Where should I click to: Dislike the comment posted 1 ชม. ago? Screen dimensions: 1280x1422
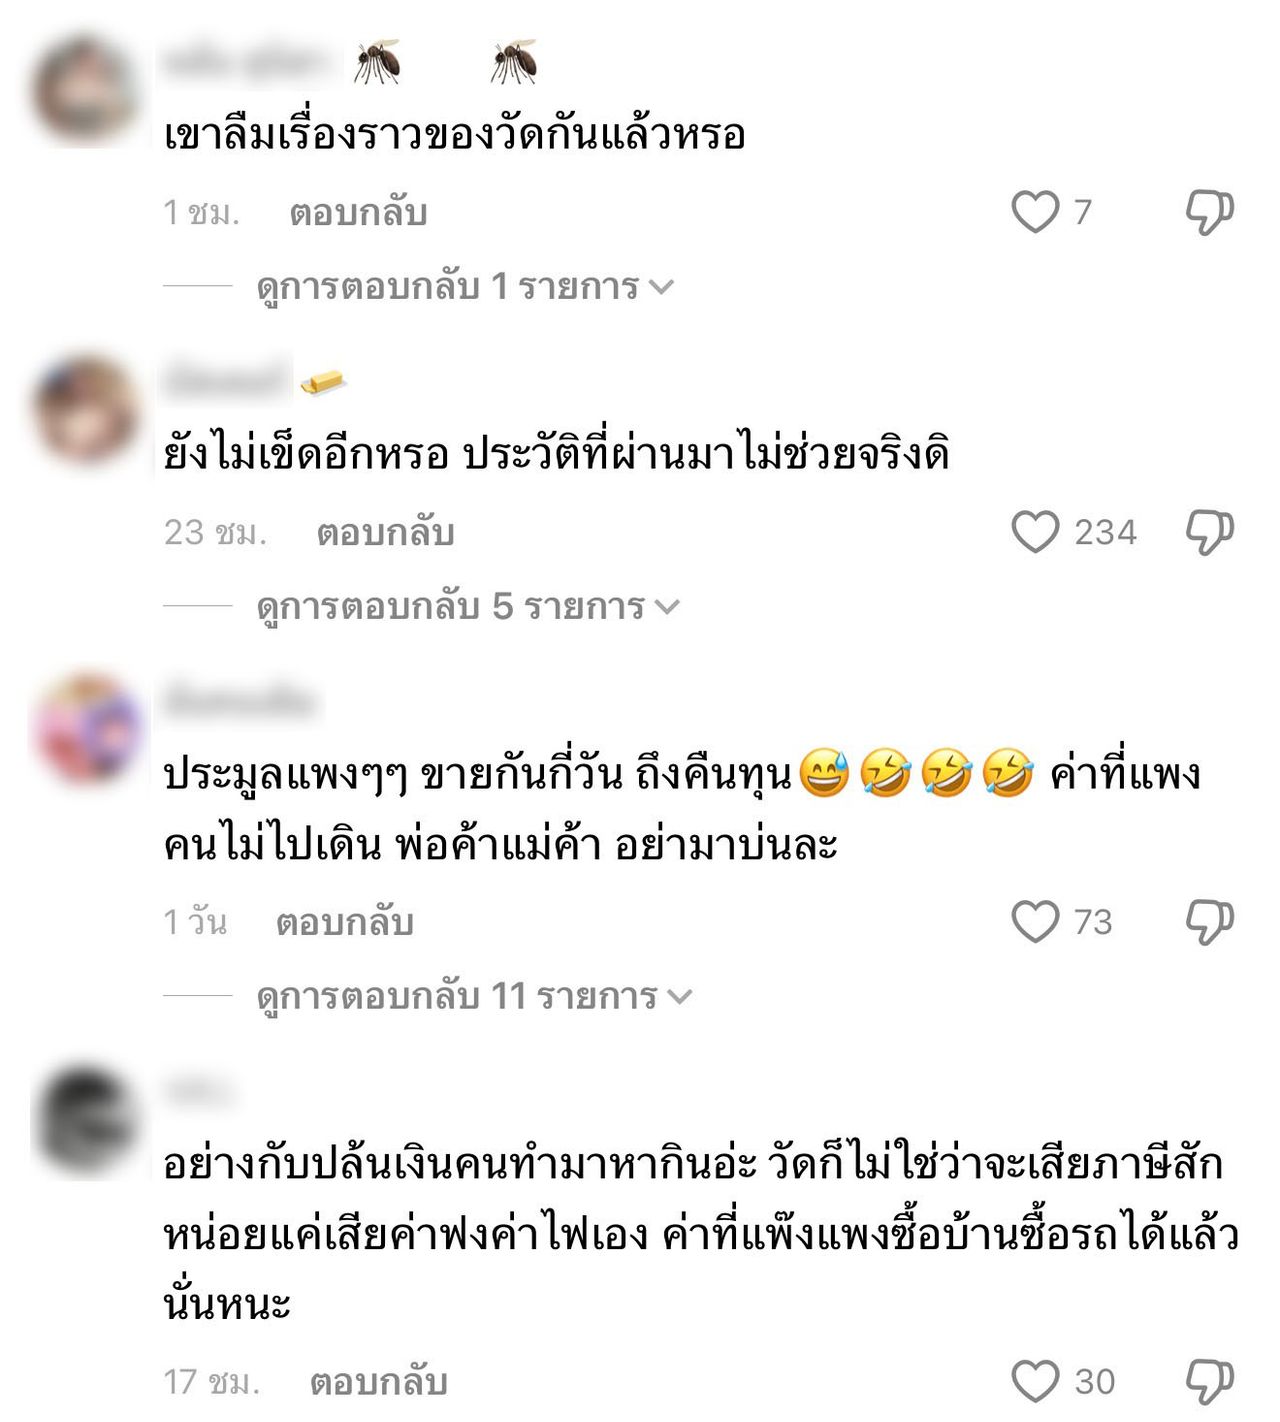1210,212
